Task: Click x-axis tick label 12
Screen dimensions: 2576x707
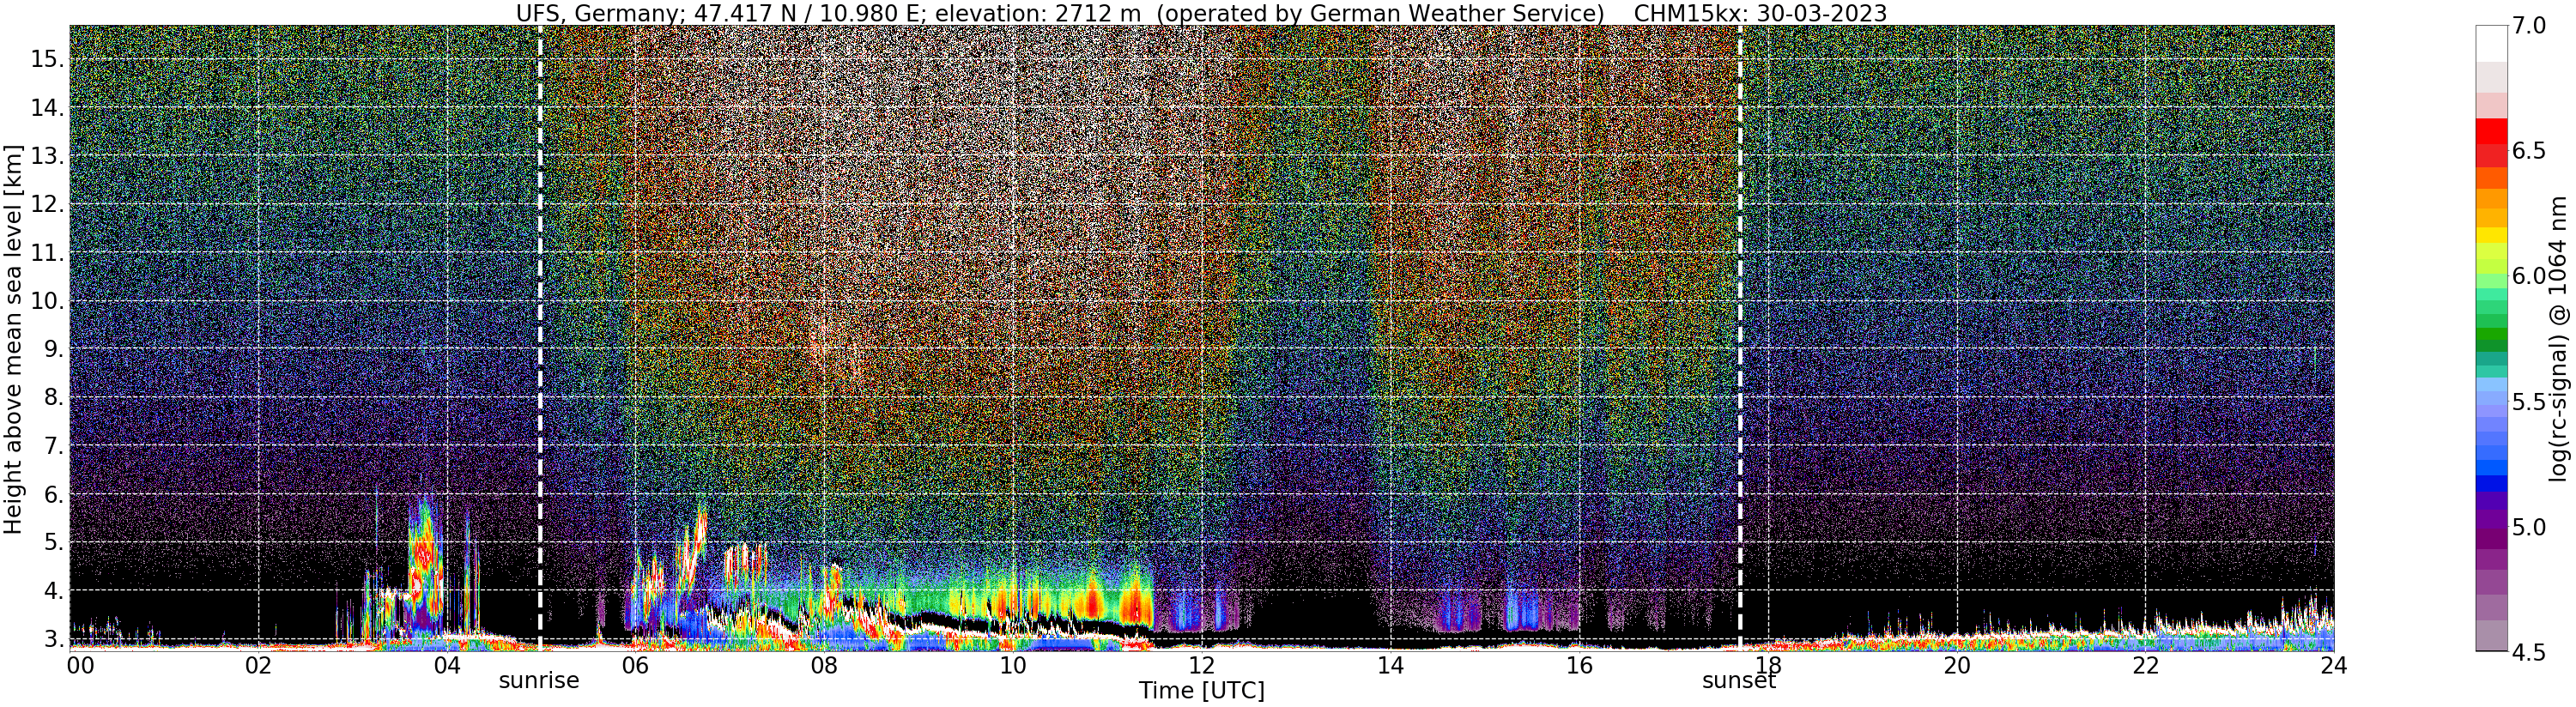Action: (1201, 666)
